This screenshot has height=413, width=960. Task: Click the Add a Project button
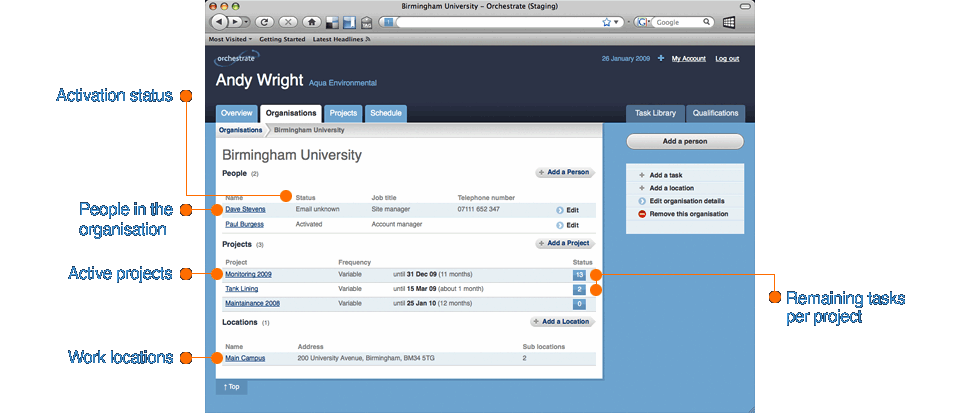[565, 243]
